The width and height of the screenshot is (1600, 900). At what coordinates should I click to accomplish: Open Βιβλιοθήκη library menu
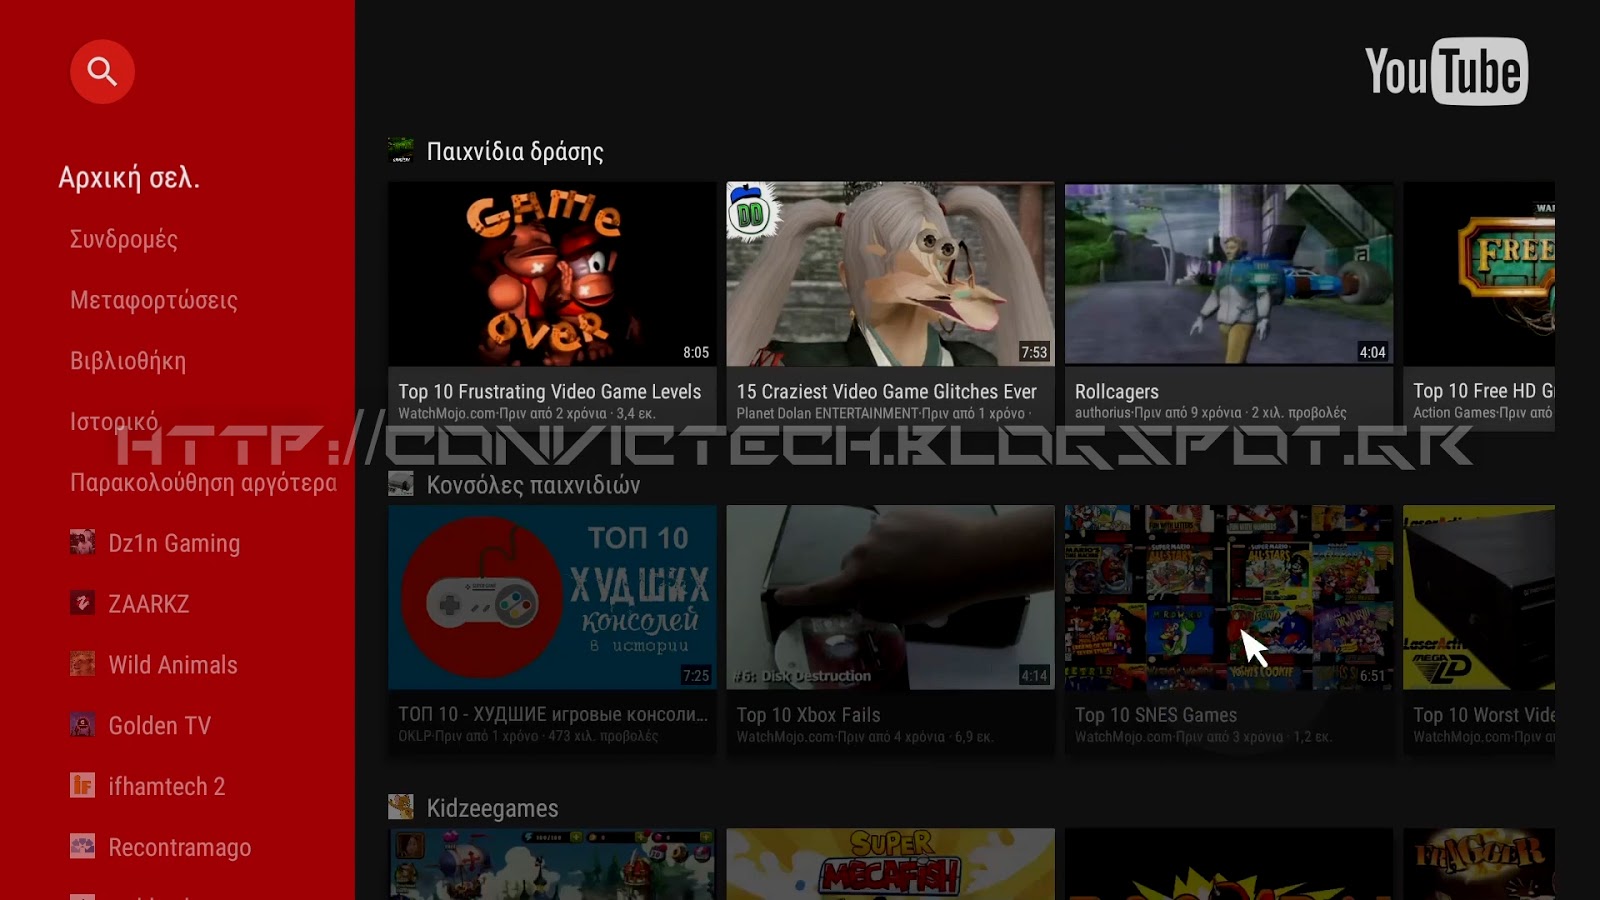(x=128, y=362)
